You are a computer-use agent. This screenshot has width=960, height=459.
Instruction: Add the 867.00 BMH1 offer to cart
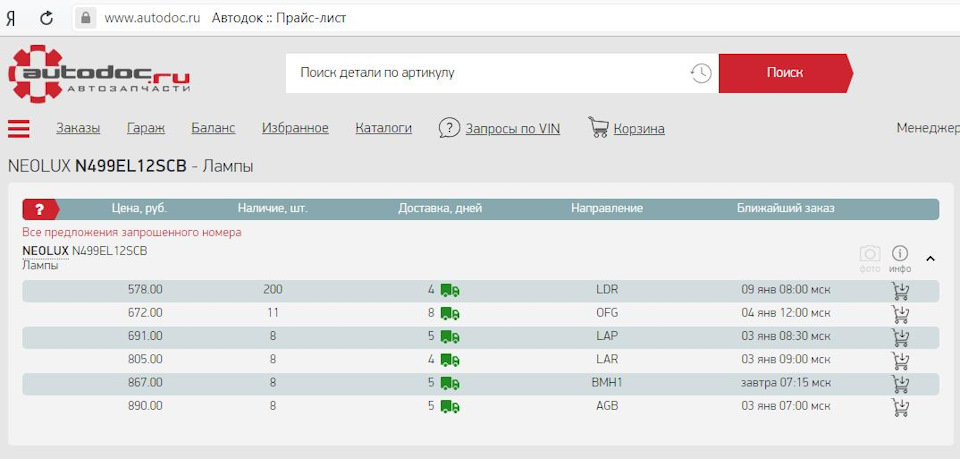[900, 384]
